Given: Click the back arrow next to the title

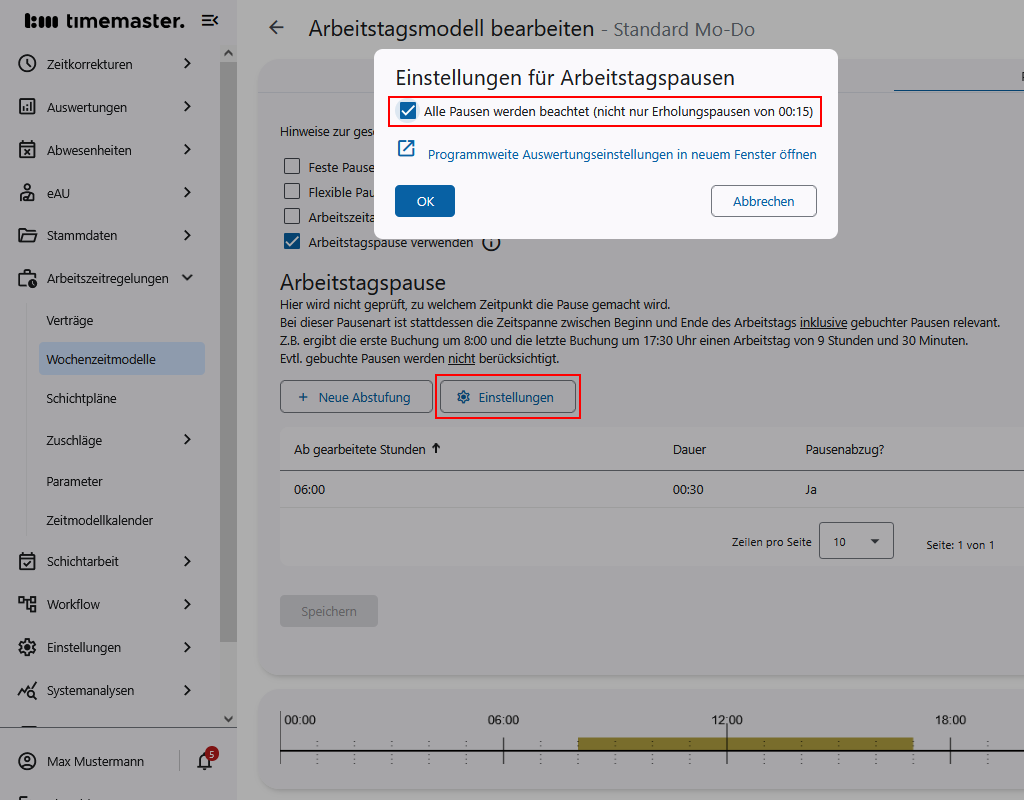Looking at the screenshot, I should point(276,28).
